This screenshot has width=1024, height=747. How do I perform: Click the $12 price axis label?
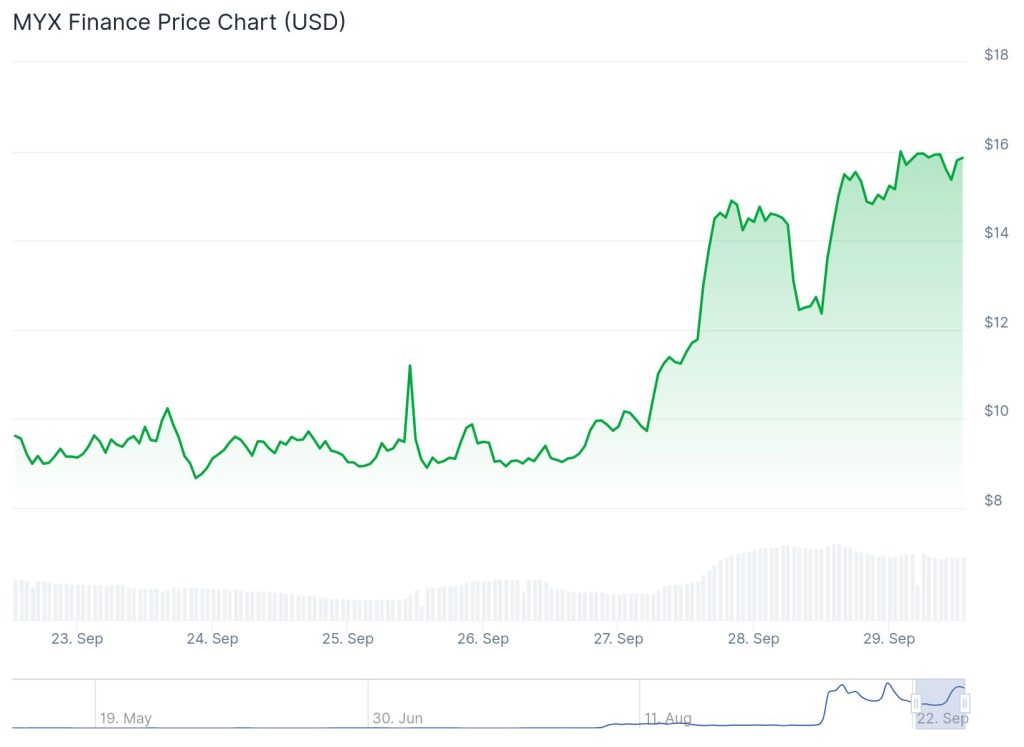click(996, 323)
